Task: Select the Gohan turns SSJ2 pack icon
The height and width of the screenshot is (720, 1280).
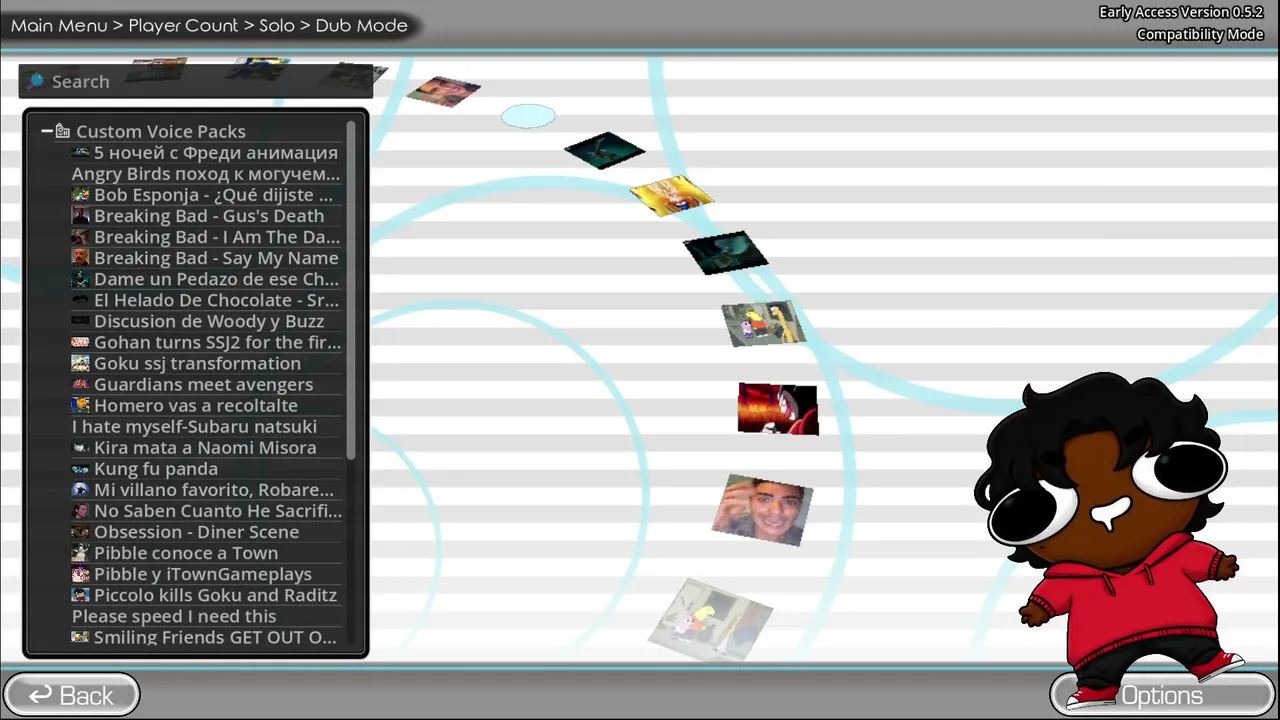Action: 81,342
